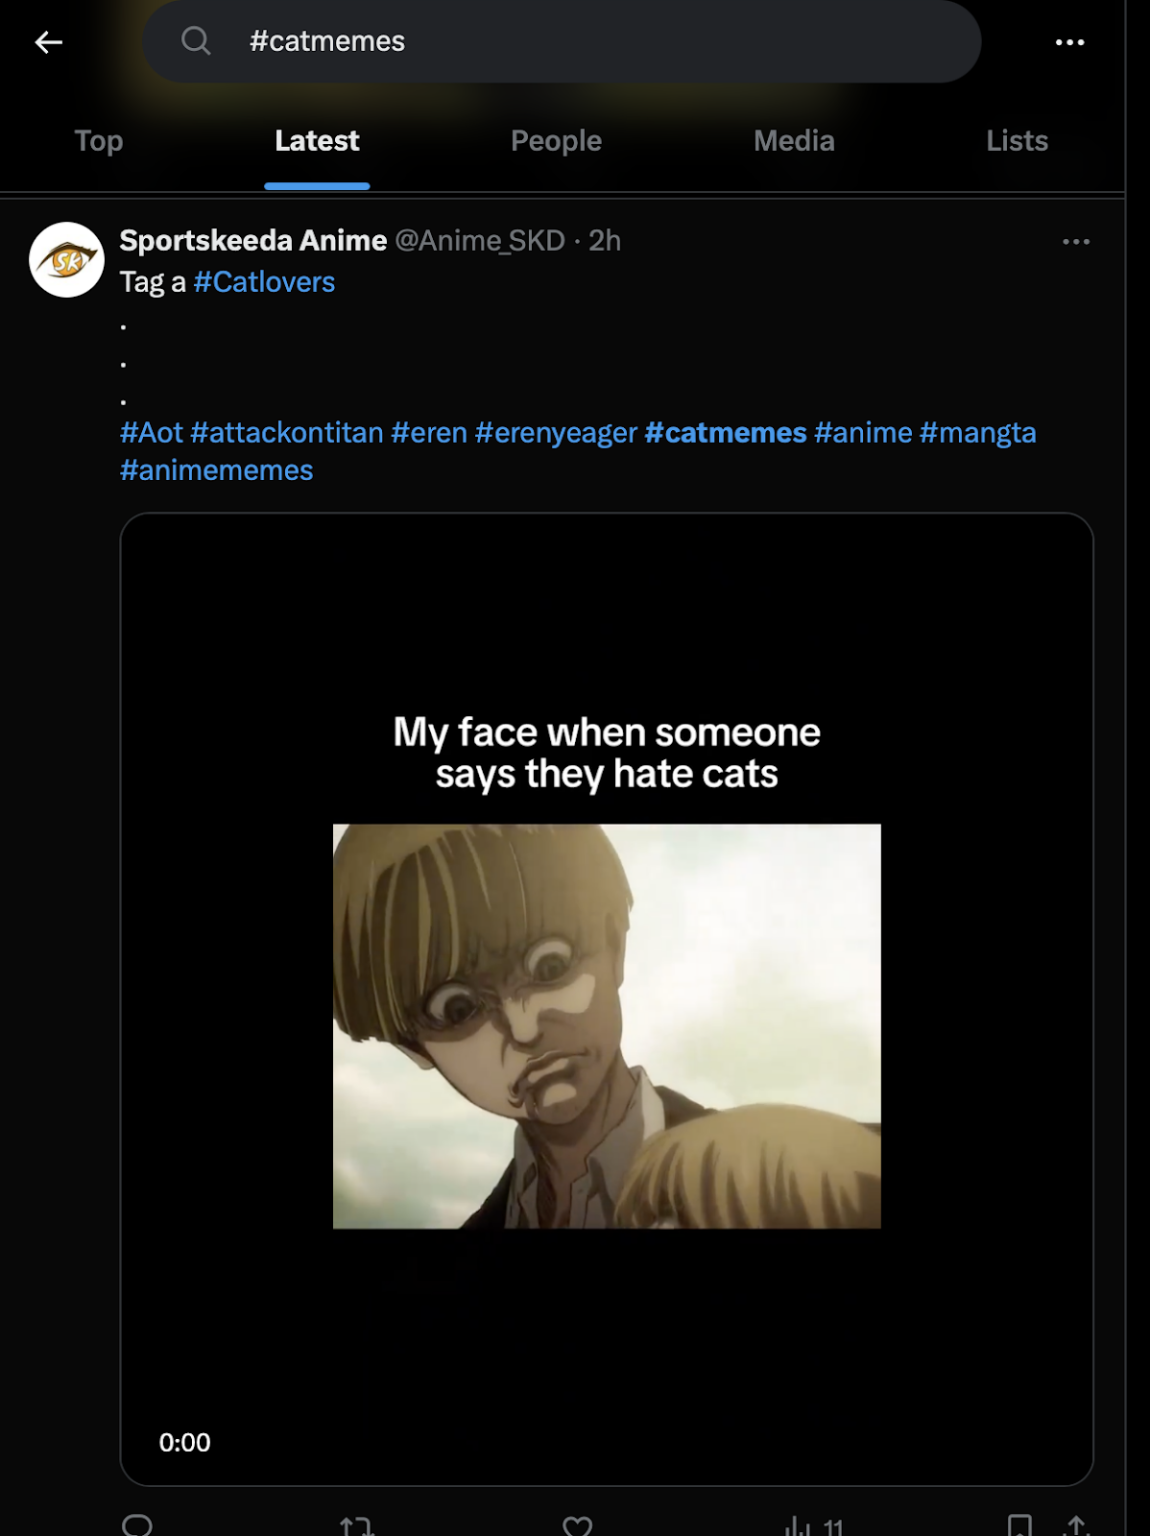
Task: Reply to the Sportskeeda Anime tweet
Action: coord(137,1525)
